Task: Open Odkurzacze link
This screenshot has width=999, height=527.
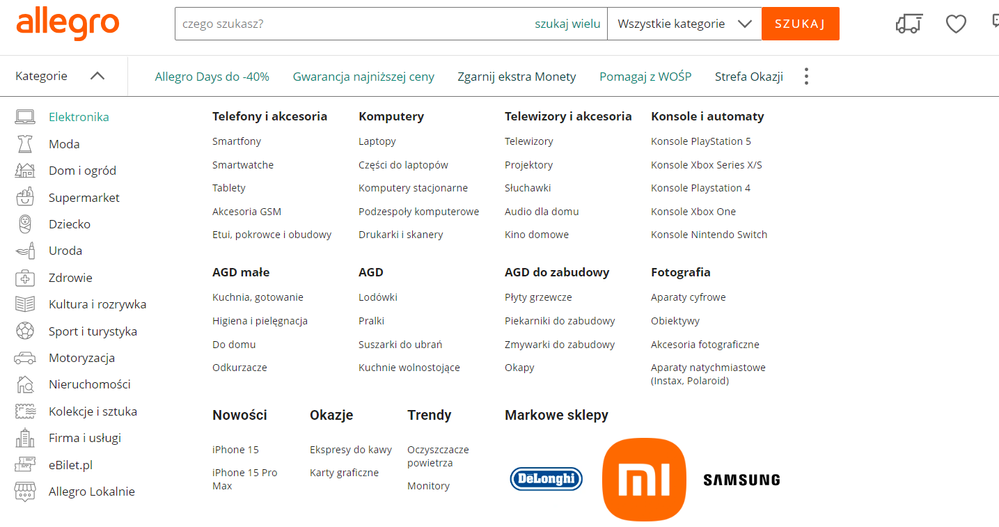Action: (240, 368)
